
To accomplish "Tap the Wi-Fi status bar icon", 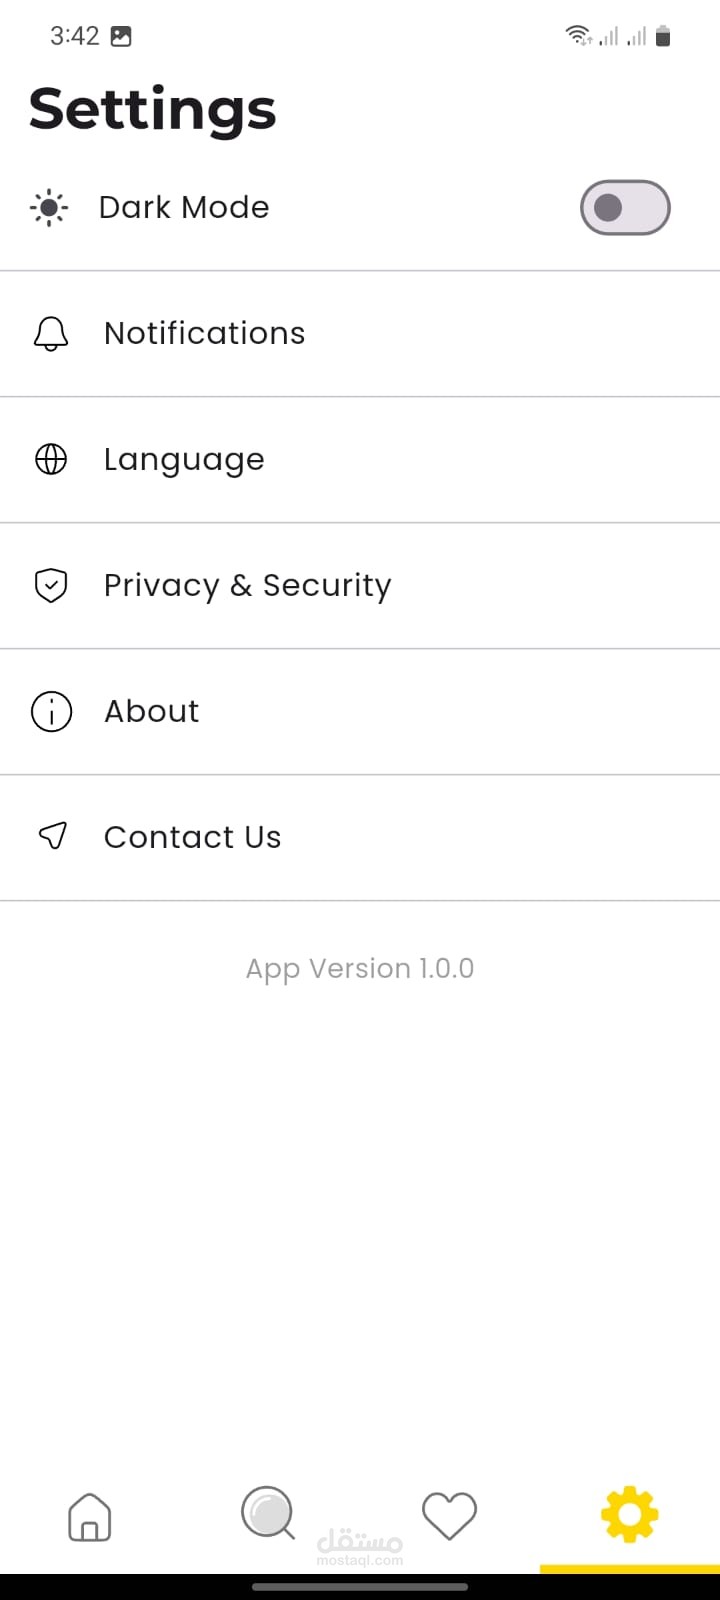I will coord(578,36).
